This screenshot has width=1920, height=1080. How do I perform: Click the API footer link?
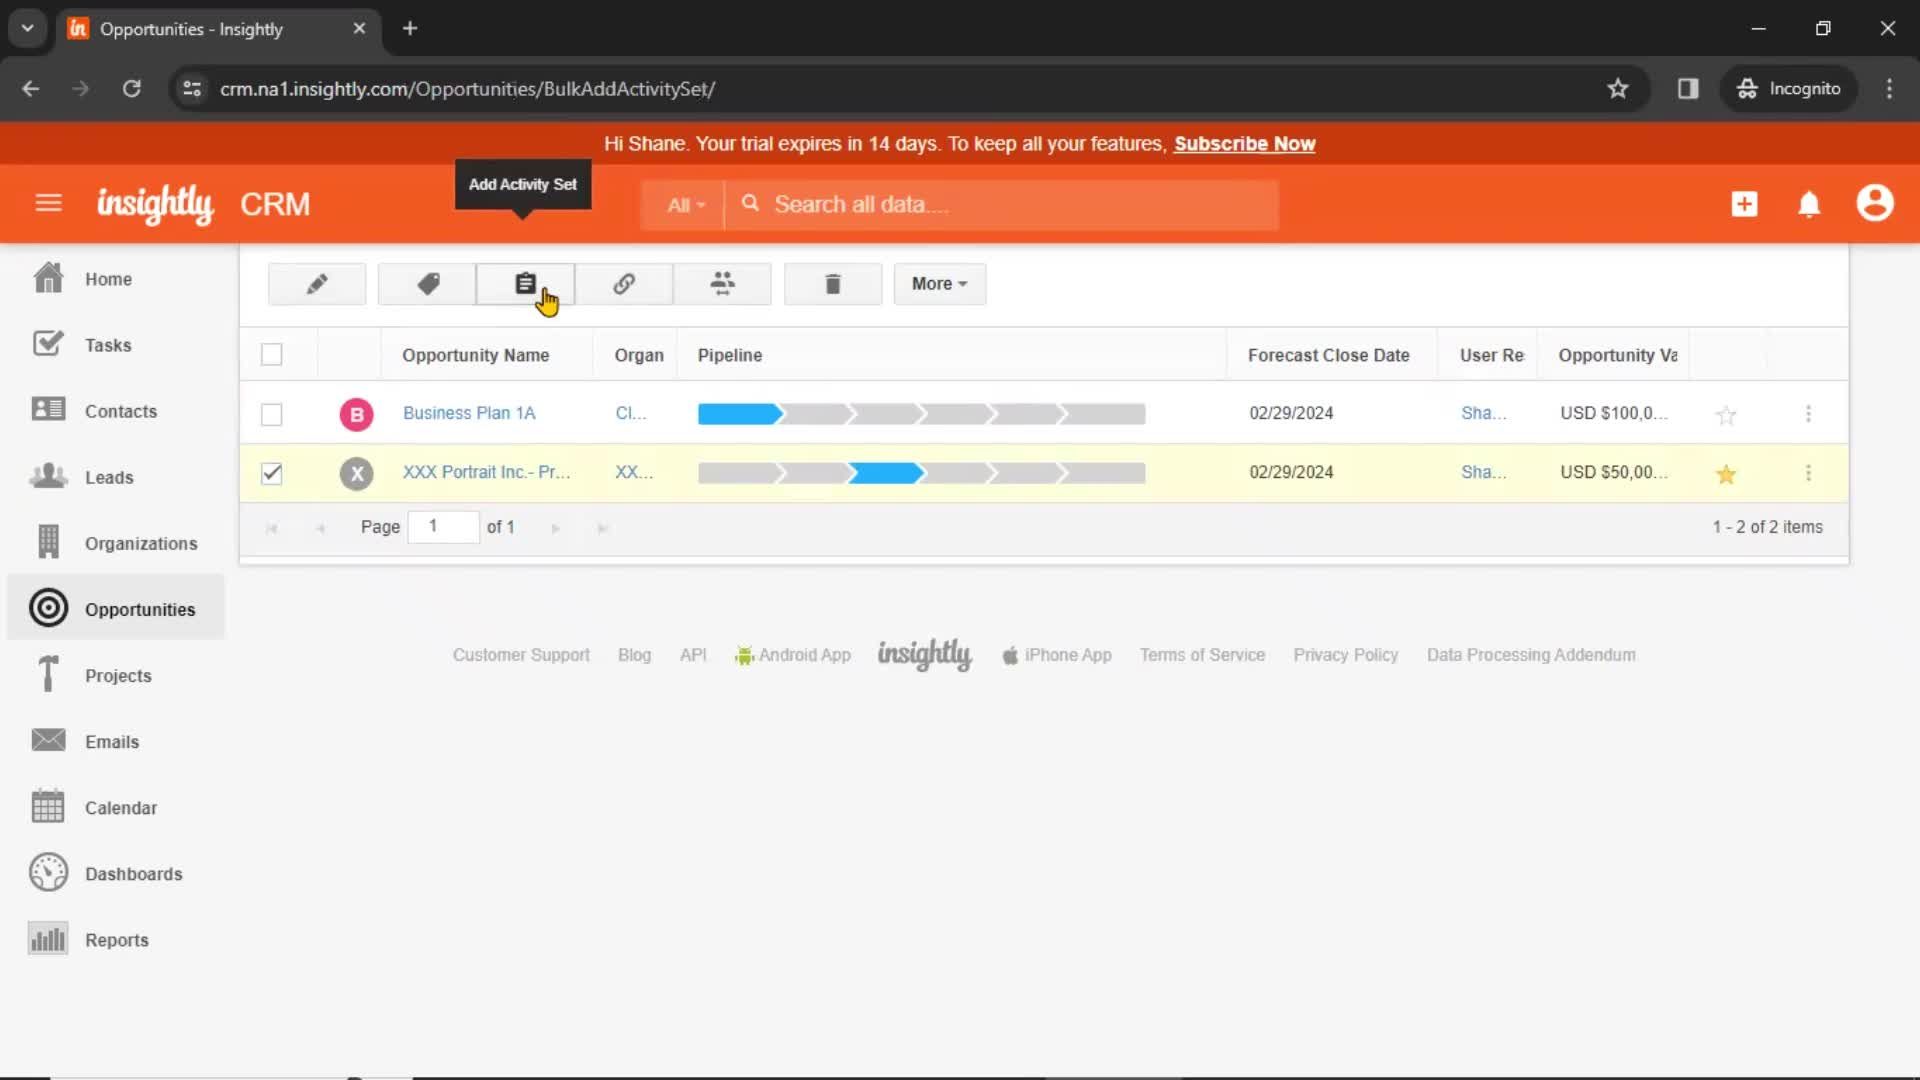click(x=693, y=655)
